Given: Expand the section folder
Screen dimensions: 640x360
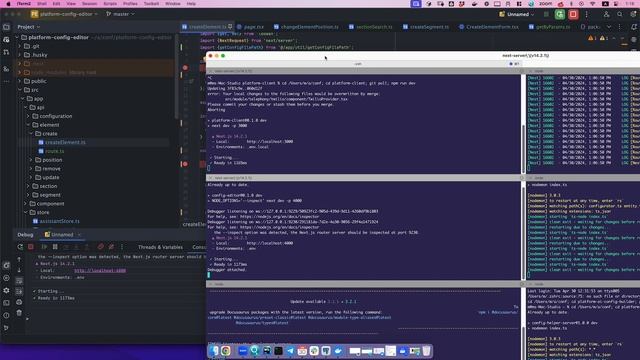Looking at the screenshot, I should pos(28,186).
